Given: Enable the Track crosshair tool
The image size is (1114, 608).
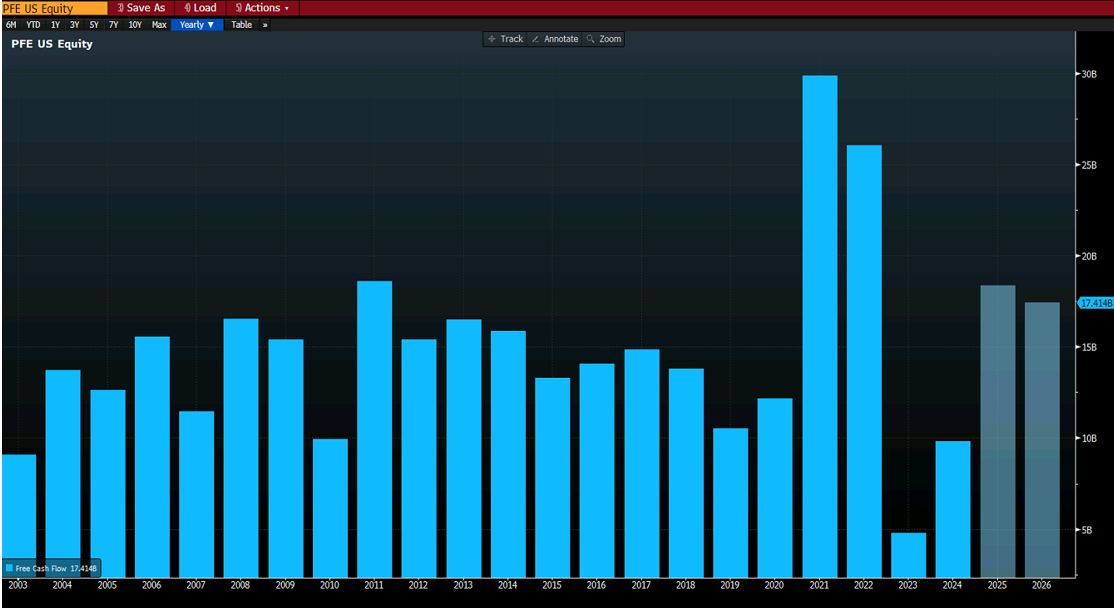Looking at the screenshot, I should point(505,39).
